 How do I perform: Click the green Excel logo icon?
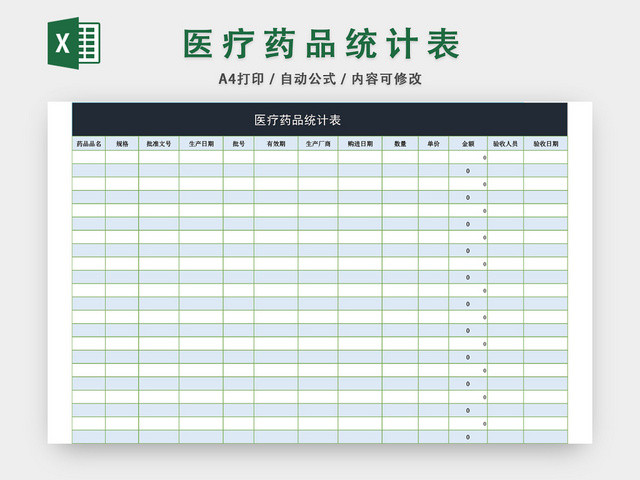click(x=74, y=43)
